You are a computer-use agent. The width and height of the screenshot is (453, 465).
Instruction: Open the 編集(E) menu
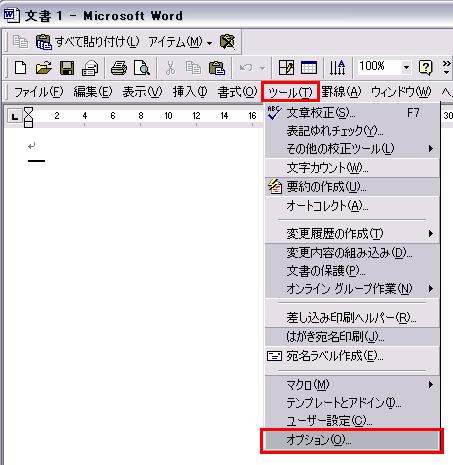click(x=93, y=92)
